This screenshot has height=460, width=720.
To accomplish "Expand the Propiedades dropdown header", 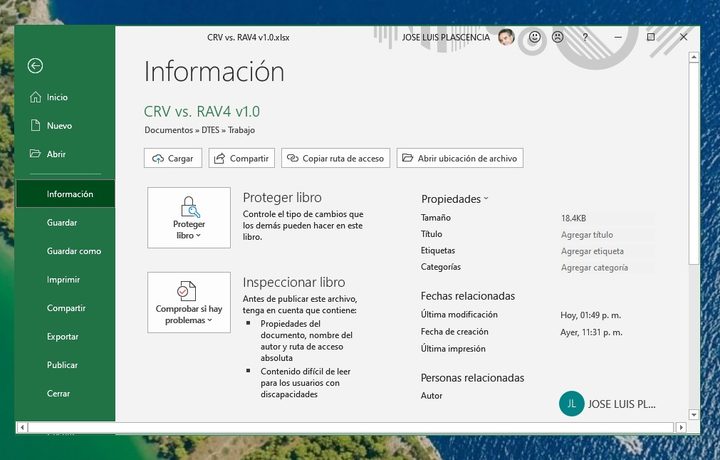I will [455, 199].
